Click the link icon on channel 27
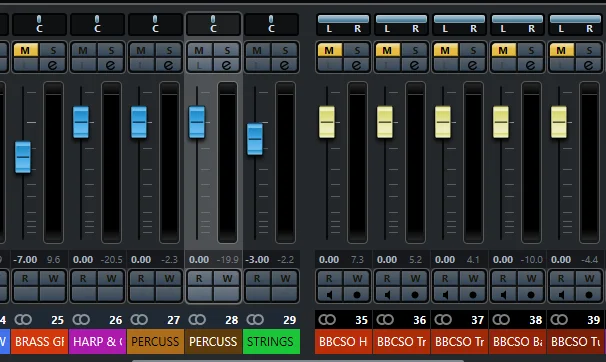 pyautogui.click(x=139, y=320)
